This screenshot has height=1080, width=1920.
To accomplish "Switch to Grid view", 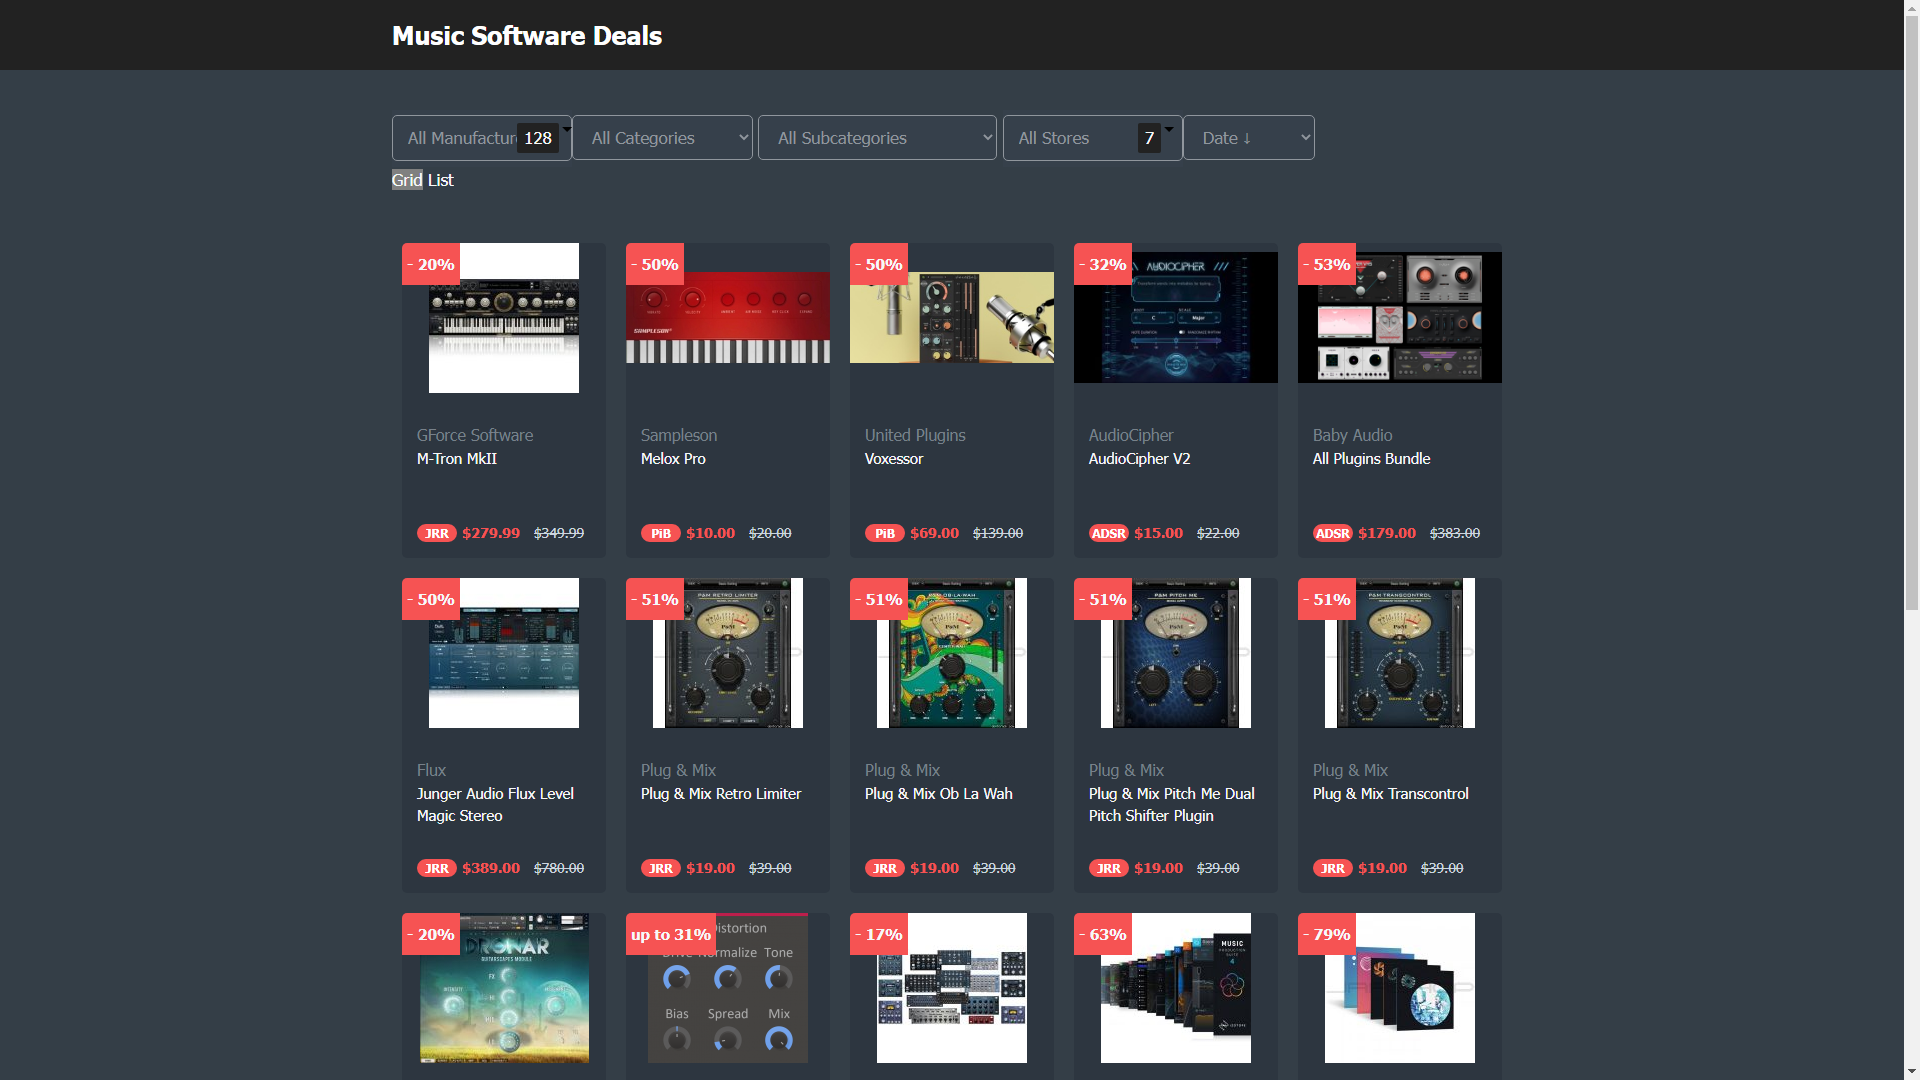I will [406, 180].
